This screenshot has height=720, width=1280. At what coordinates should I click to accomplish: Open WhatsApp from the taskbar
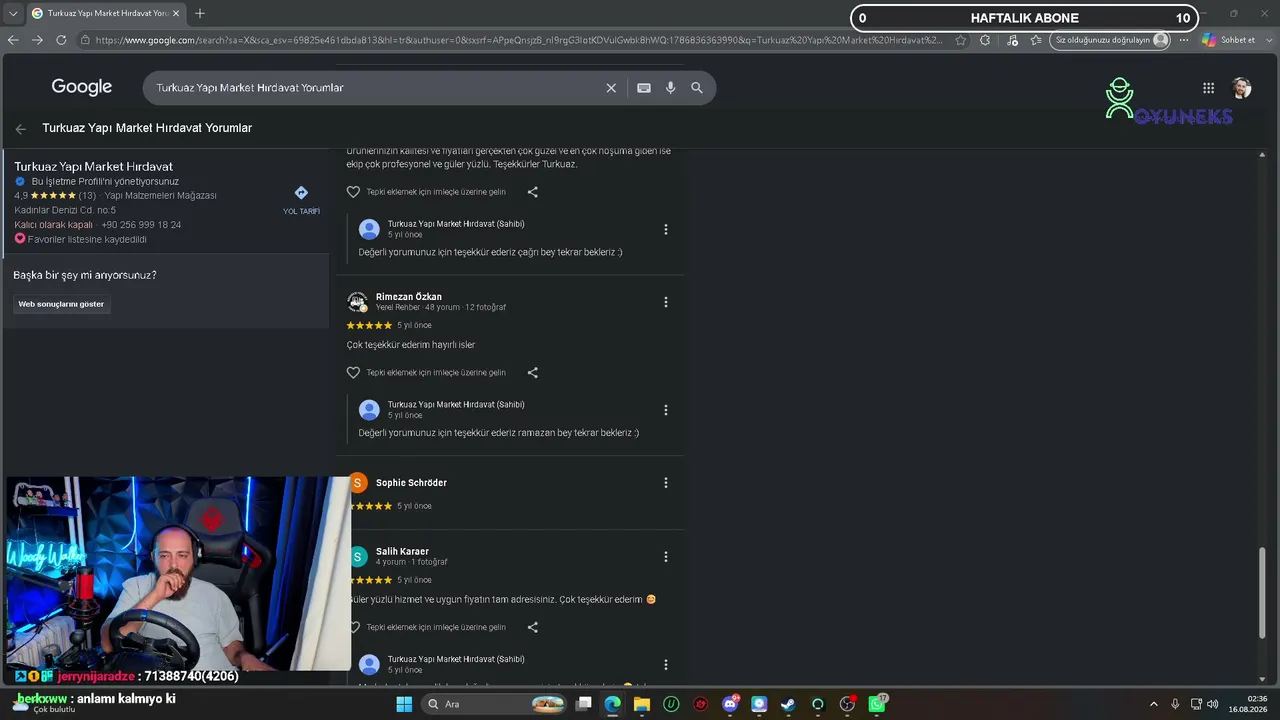pyautogui.click(x=877, y=704)
